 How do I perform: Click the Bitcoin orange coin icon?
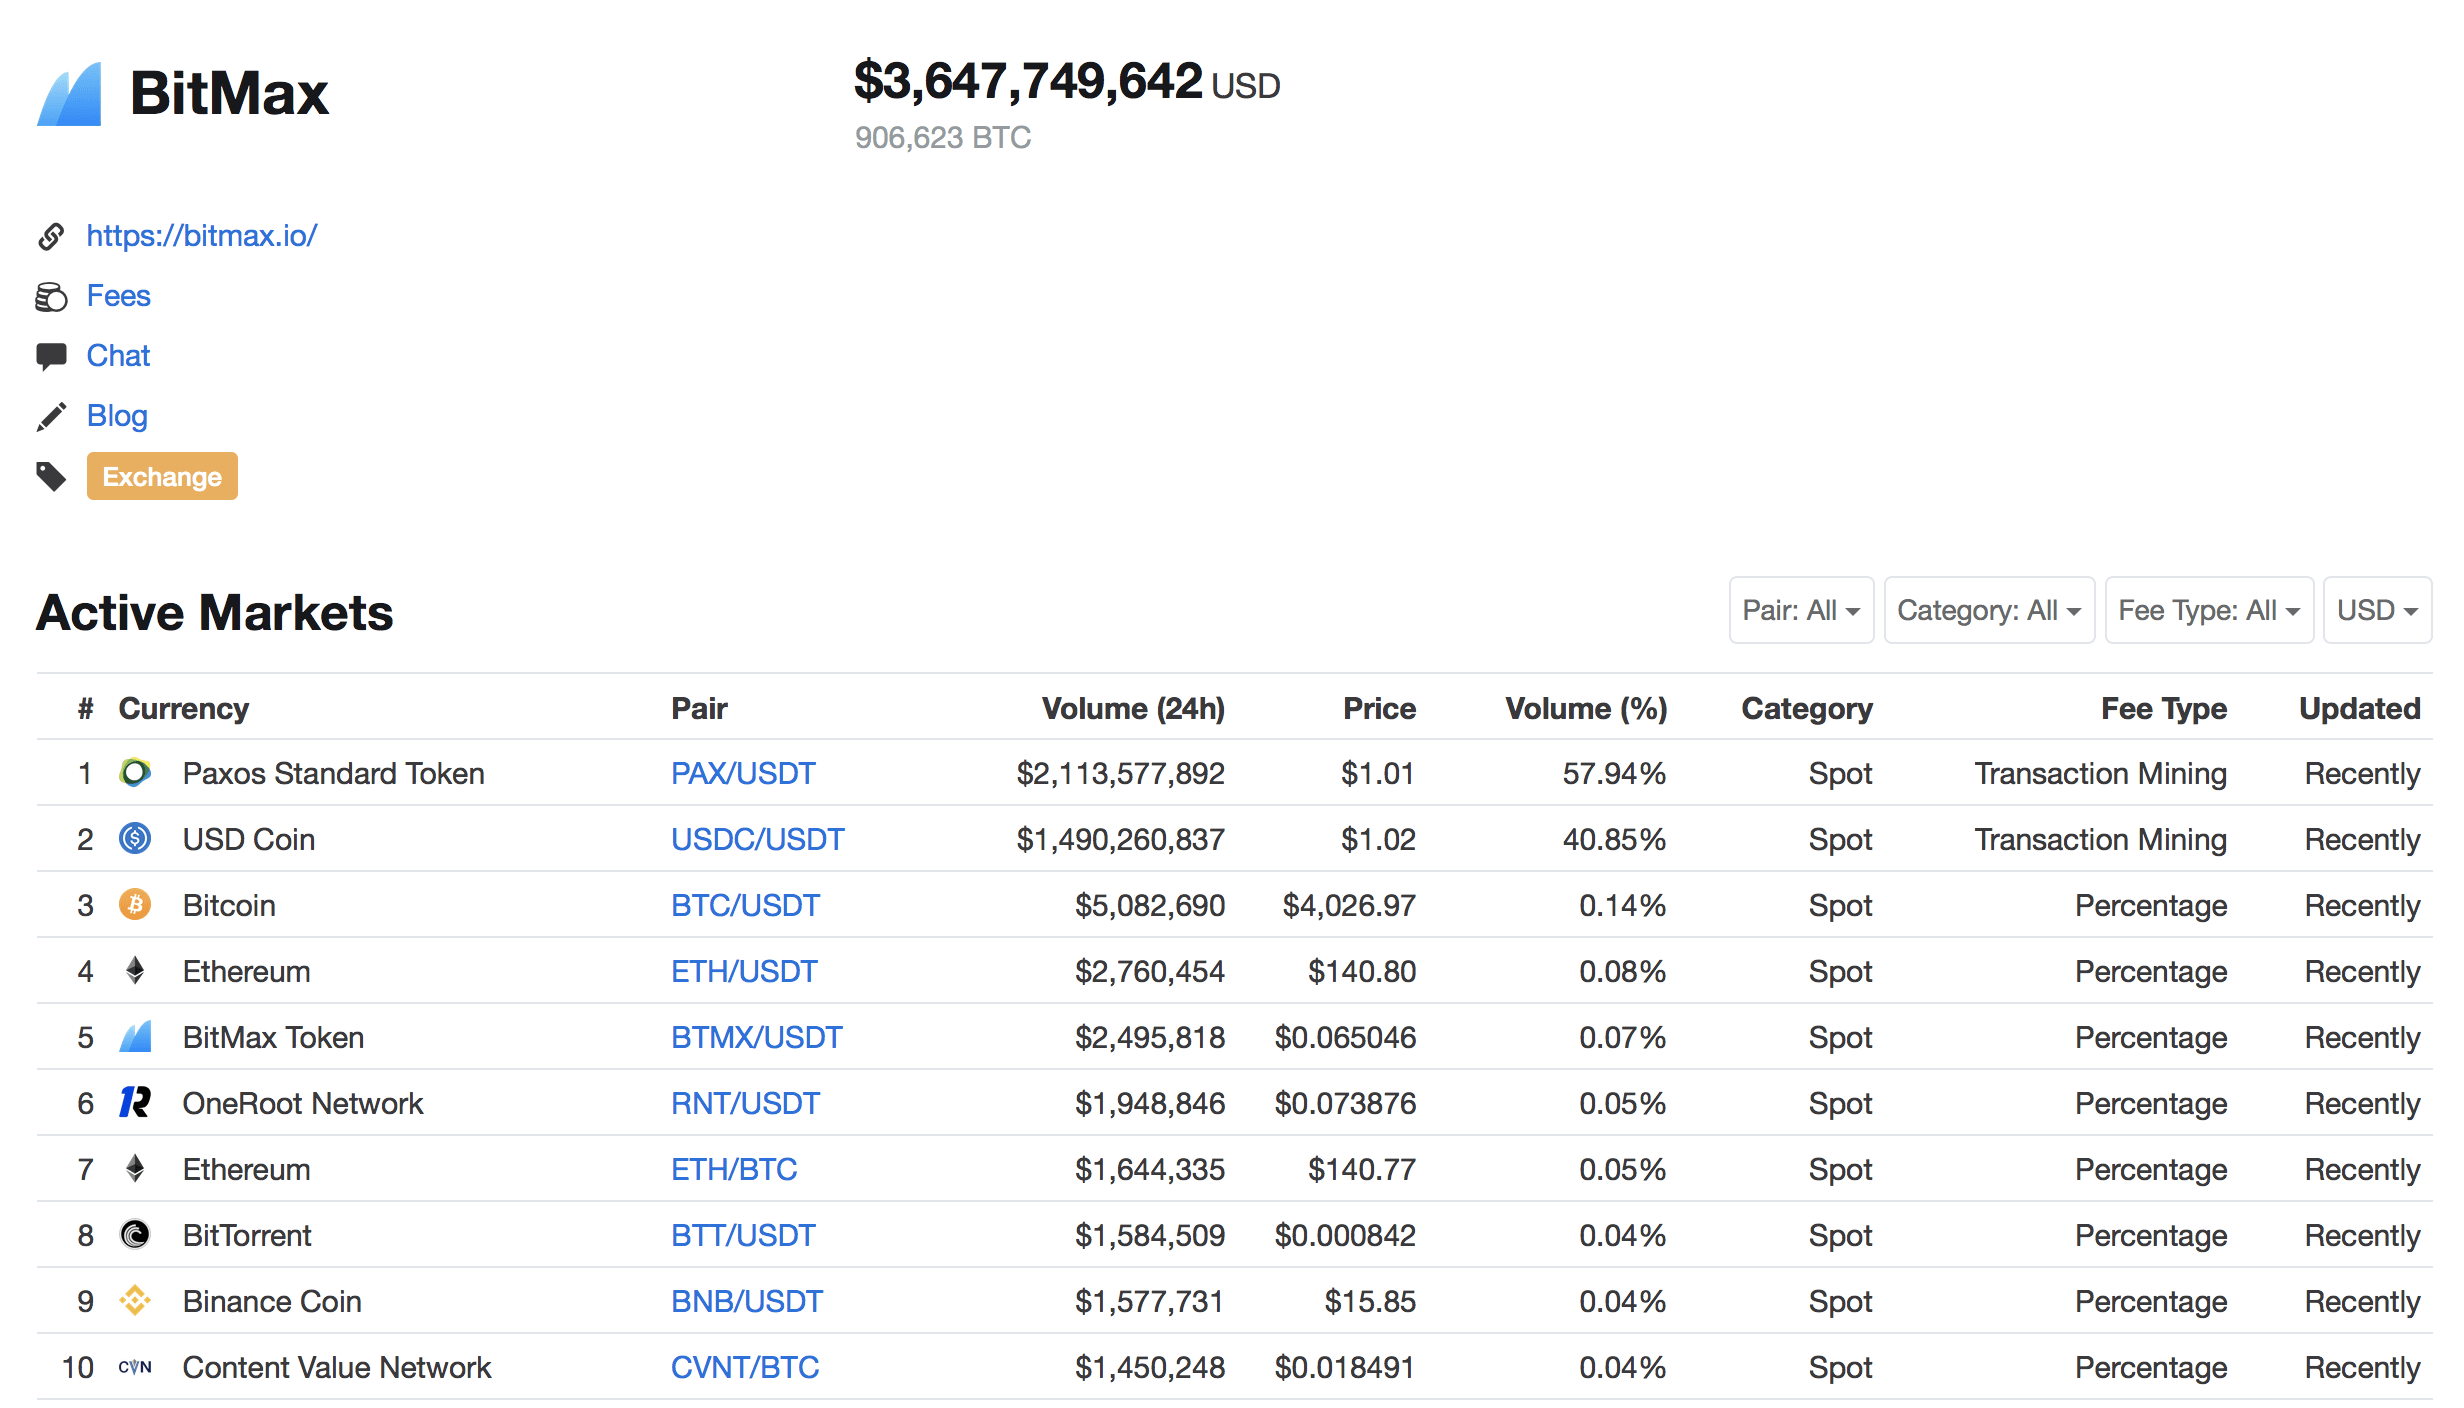pyautogui.click(x=135, y=904)
